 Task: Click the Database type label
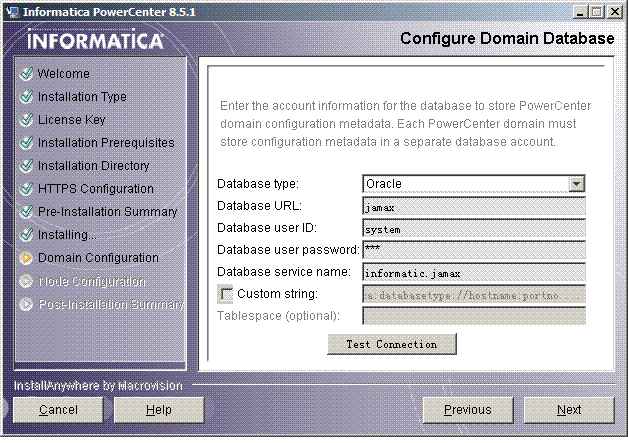(x=258, y=184)
